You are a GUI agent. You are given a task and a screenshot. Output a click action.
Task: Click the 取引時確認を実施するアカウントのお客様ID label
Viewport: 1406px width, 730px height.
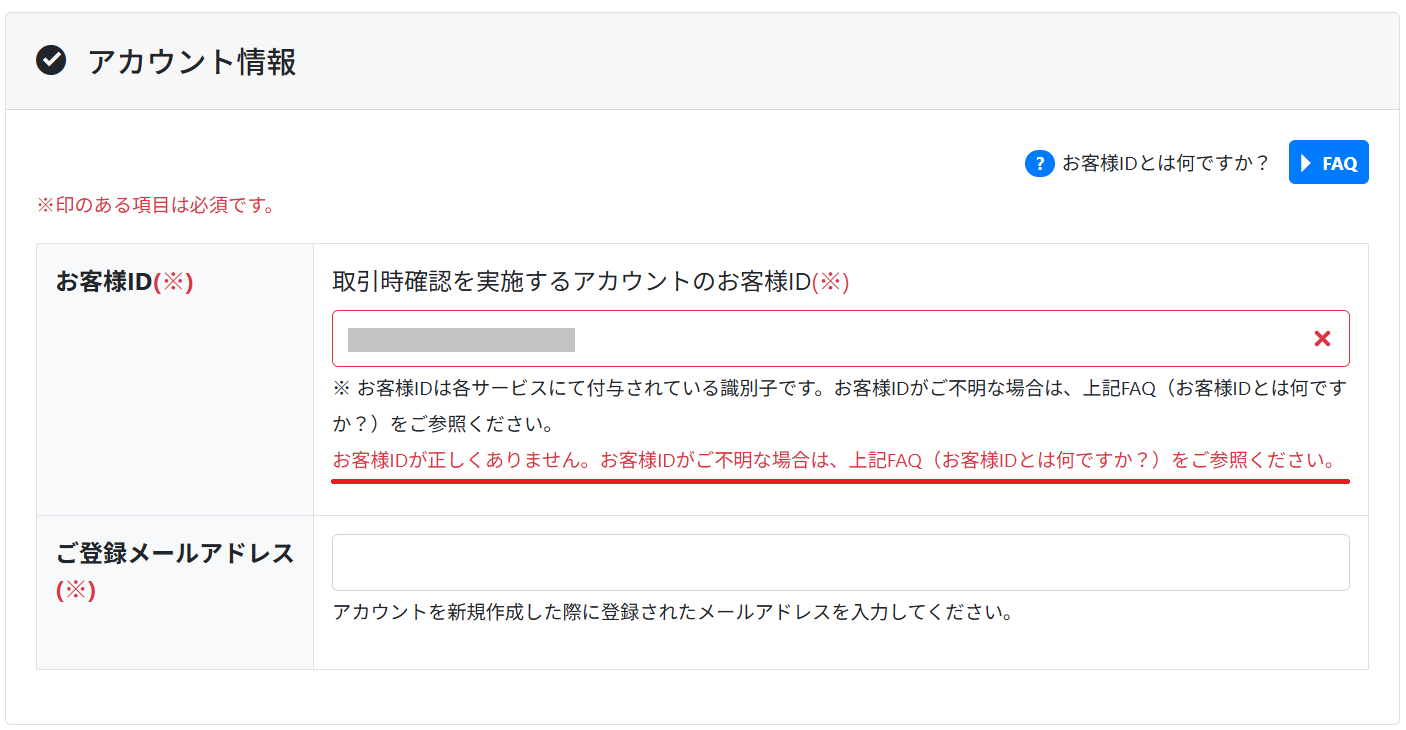591,282
